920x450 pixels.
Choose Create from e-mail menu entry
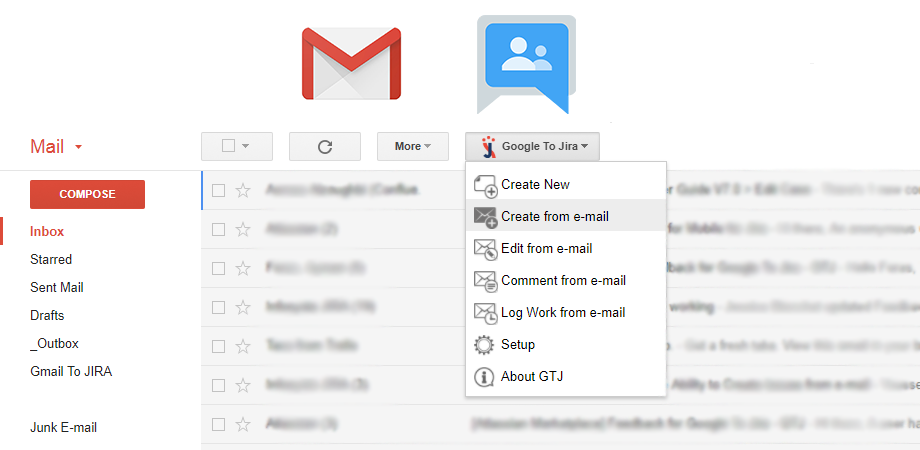tap(555, 216)
